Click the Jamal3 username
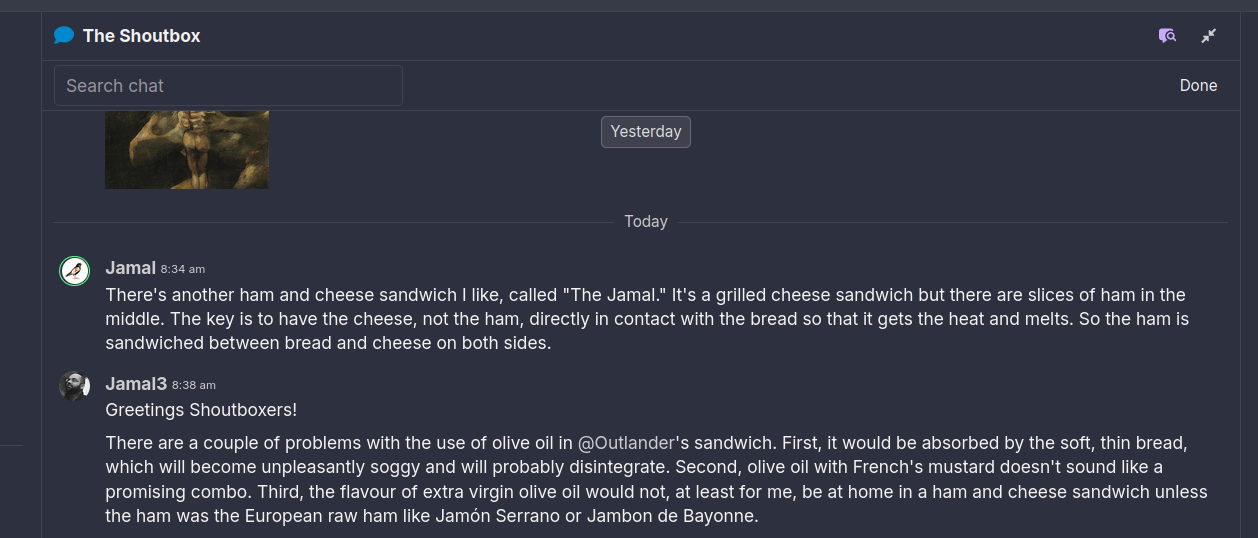Image resolution: width=1258 pixels, height=538 pixels. (136, 384)
